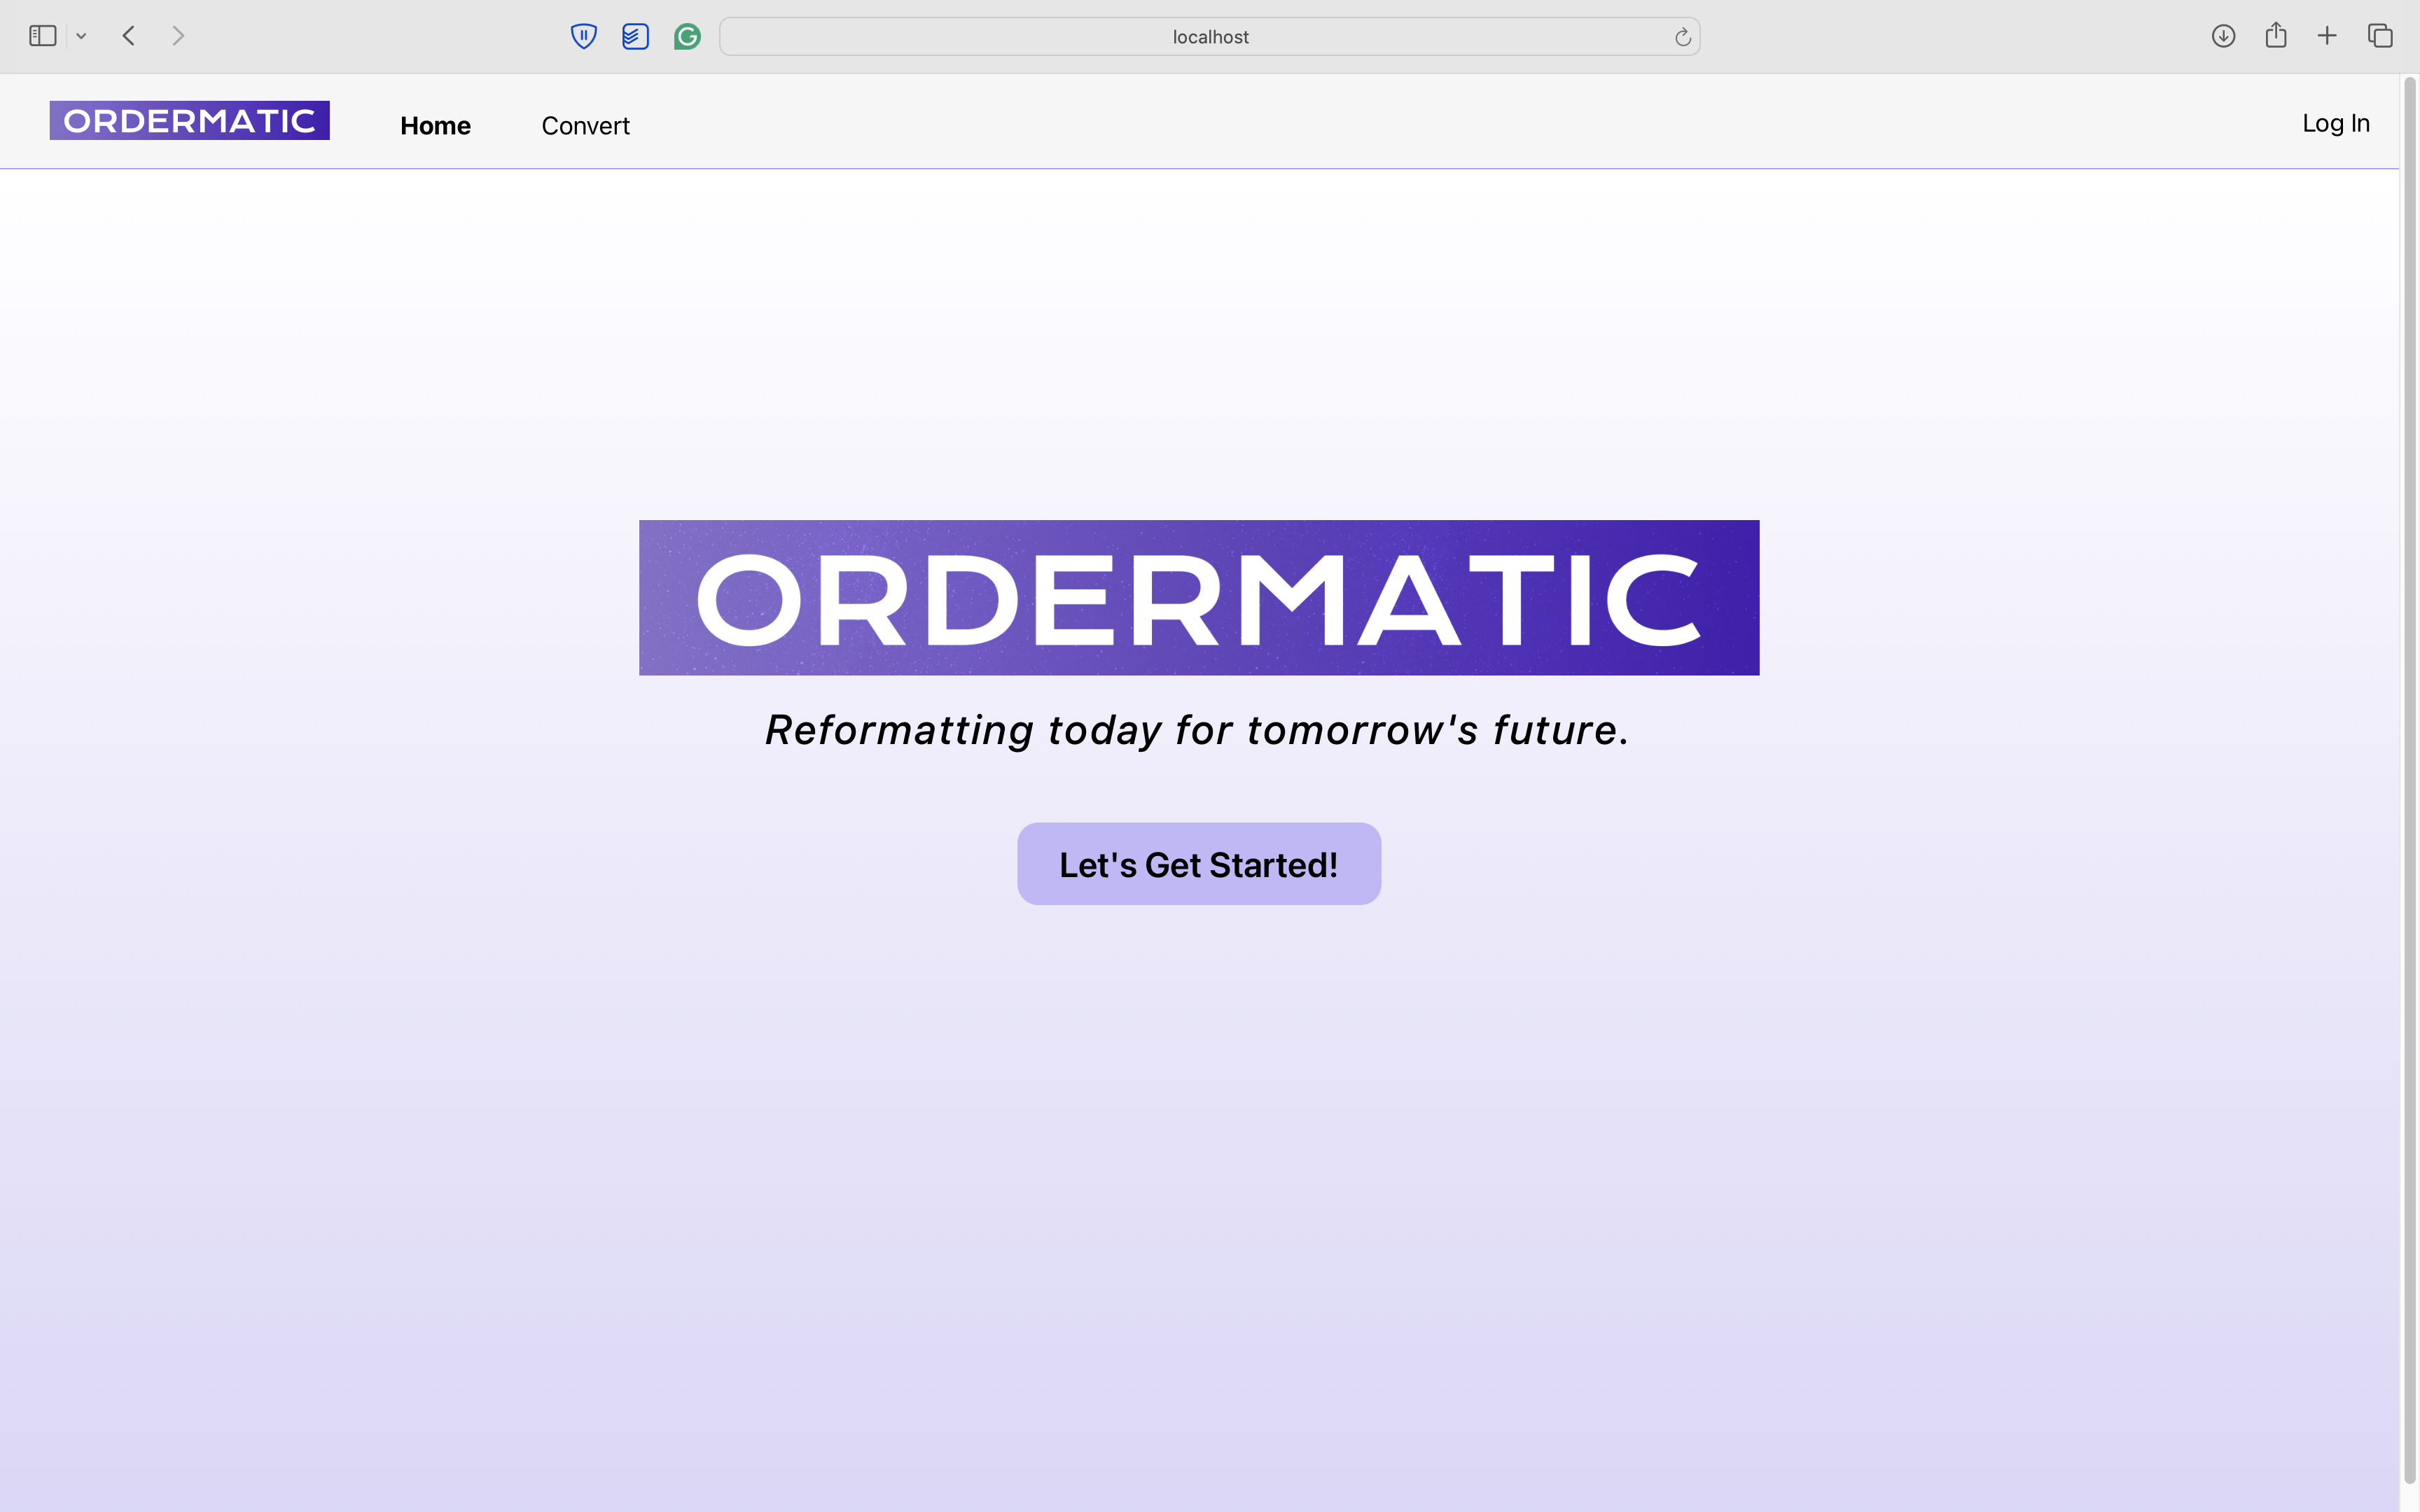The height and width of the screenshot is (1512, 2420).
Task: Toggle the Safari sidebar icon
Action: 42,36
